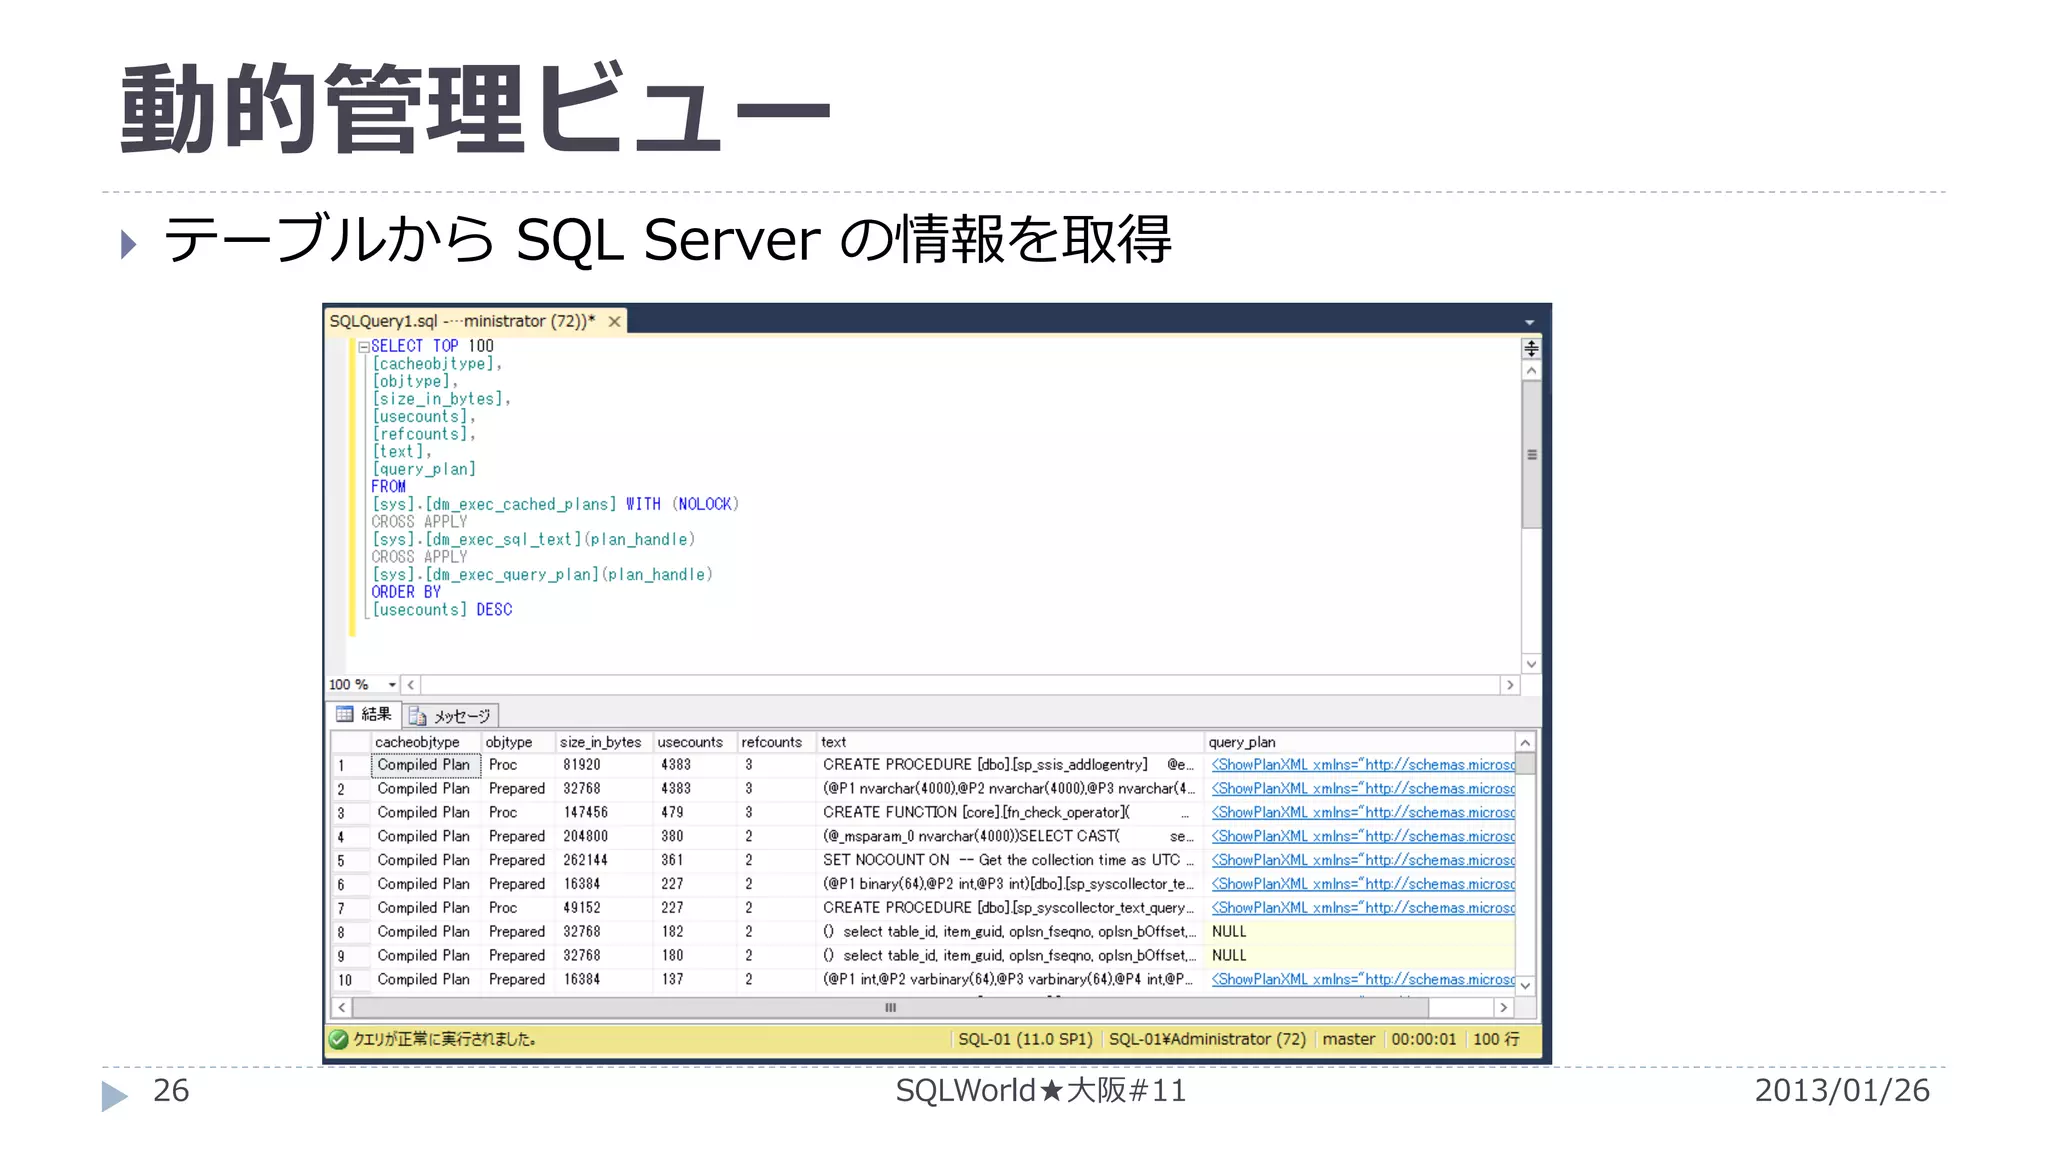The height and width of the screenshot is (1152, 2048).
Task: Click the query editor scroll down arrow
Action: click(1531, 664)
